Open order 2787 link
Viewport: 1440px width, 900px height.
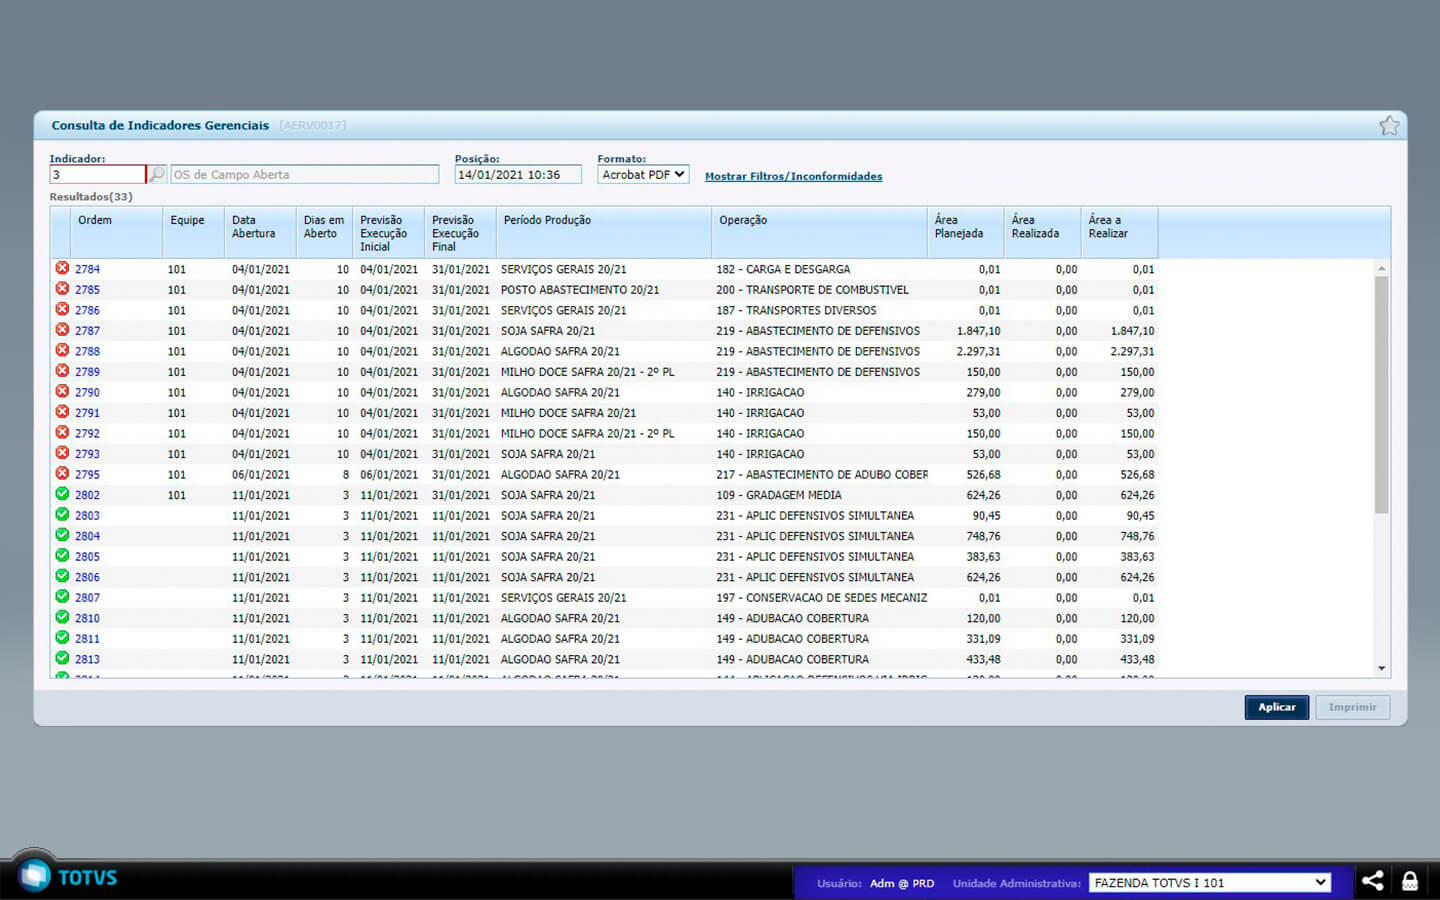pos(87,331)
